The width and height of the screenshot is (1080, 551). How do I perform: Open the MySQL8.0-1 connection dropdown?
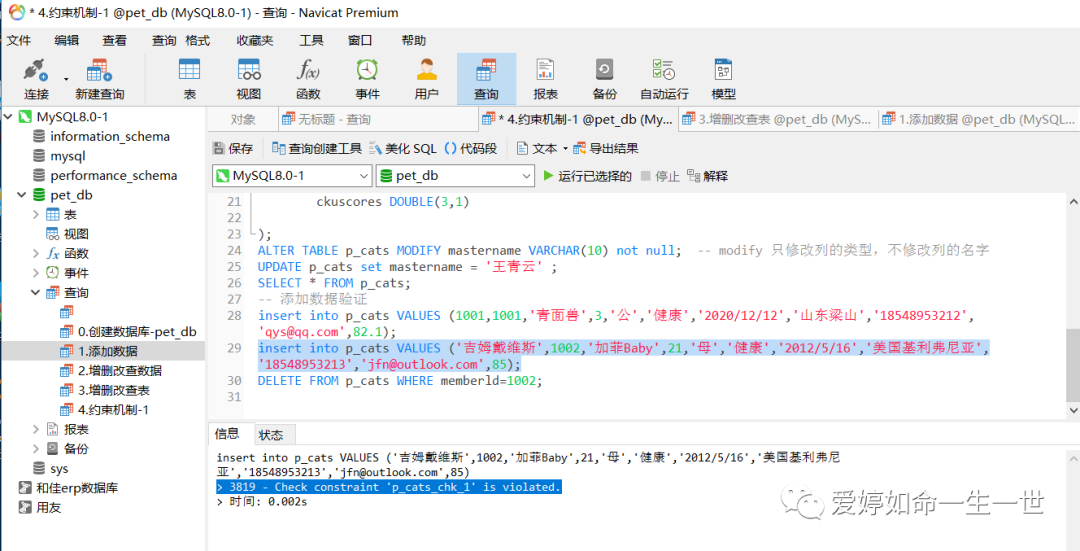click(x=292, y=176)
